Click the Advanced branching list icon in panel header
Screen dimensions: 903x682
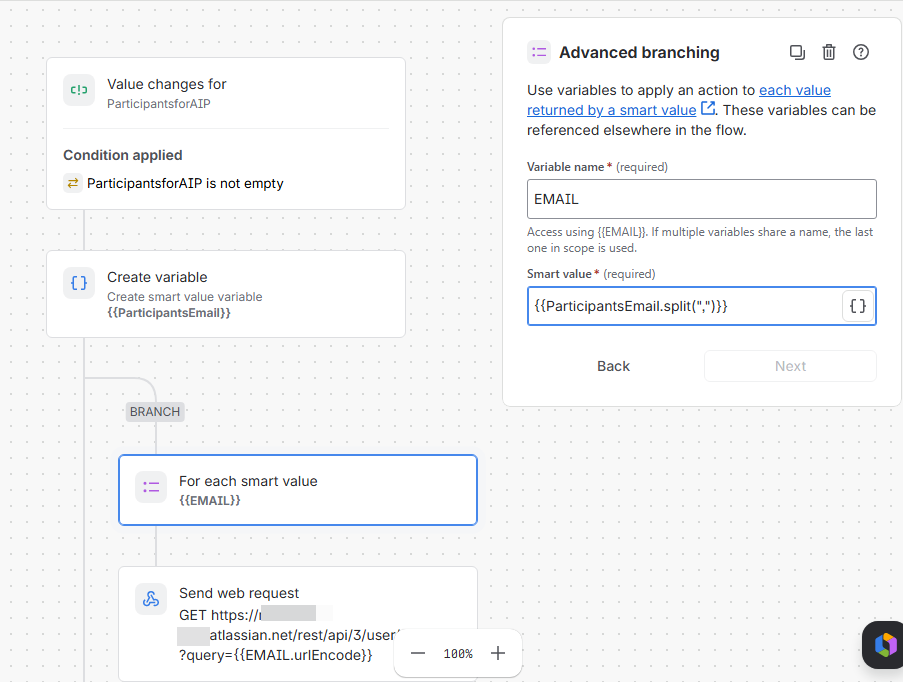pyautogui.click(x=539, y=52)
